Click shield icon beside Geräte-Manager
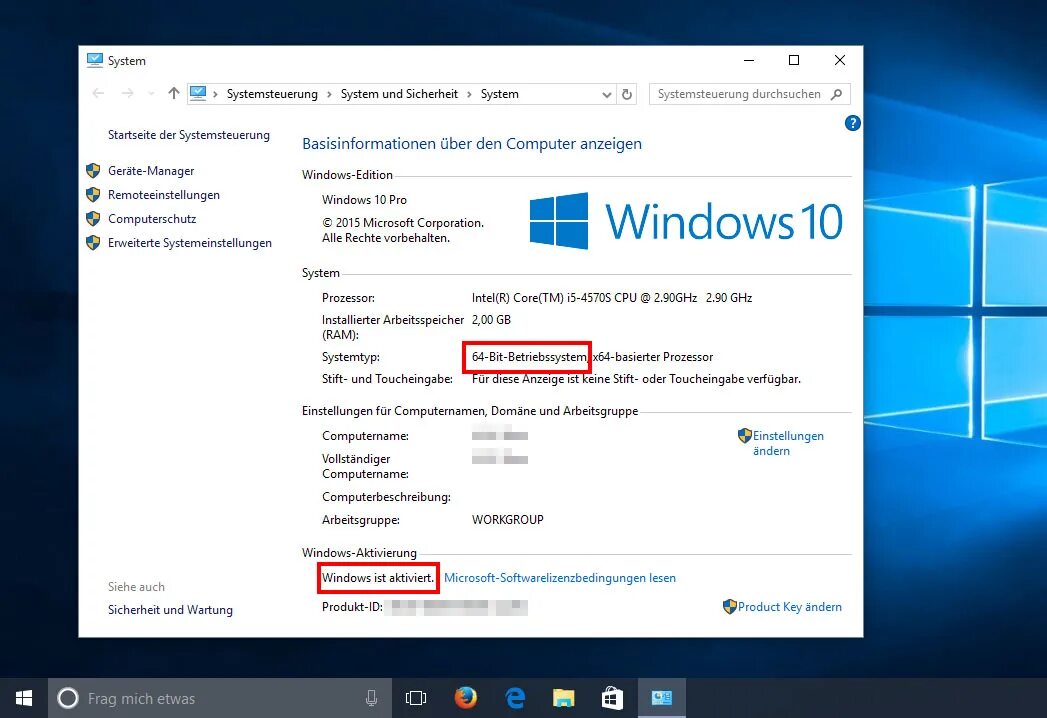Image resolution: width=1047 pixels, height=718 pixels. tap(93, 171)
